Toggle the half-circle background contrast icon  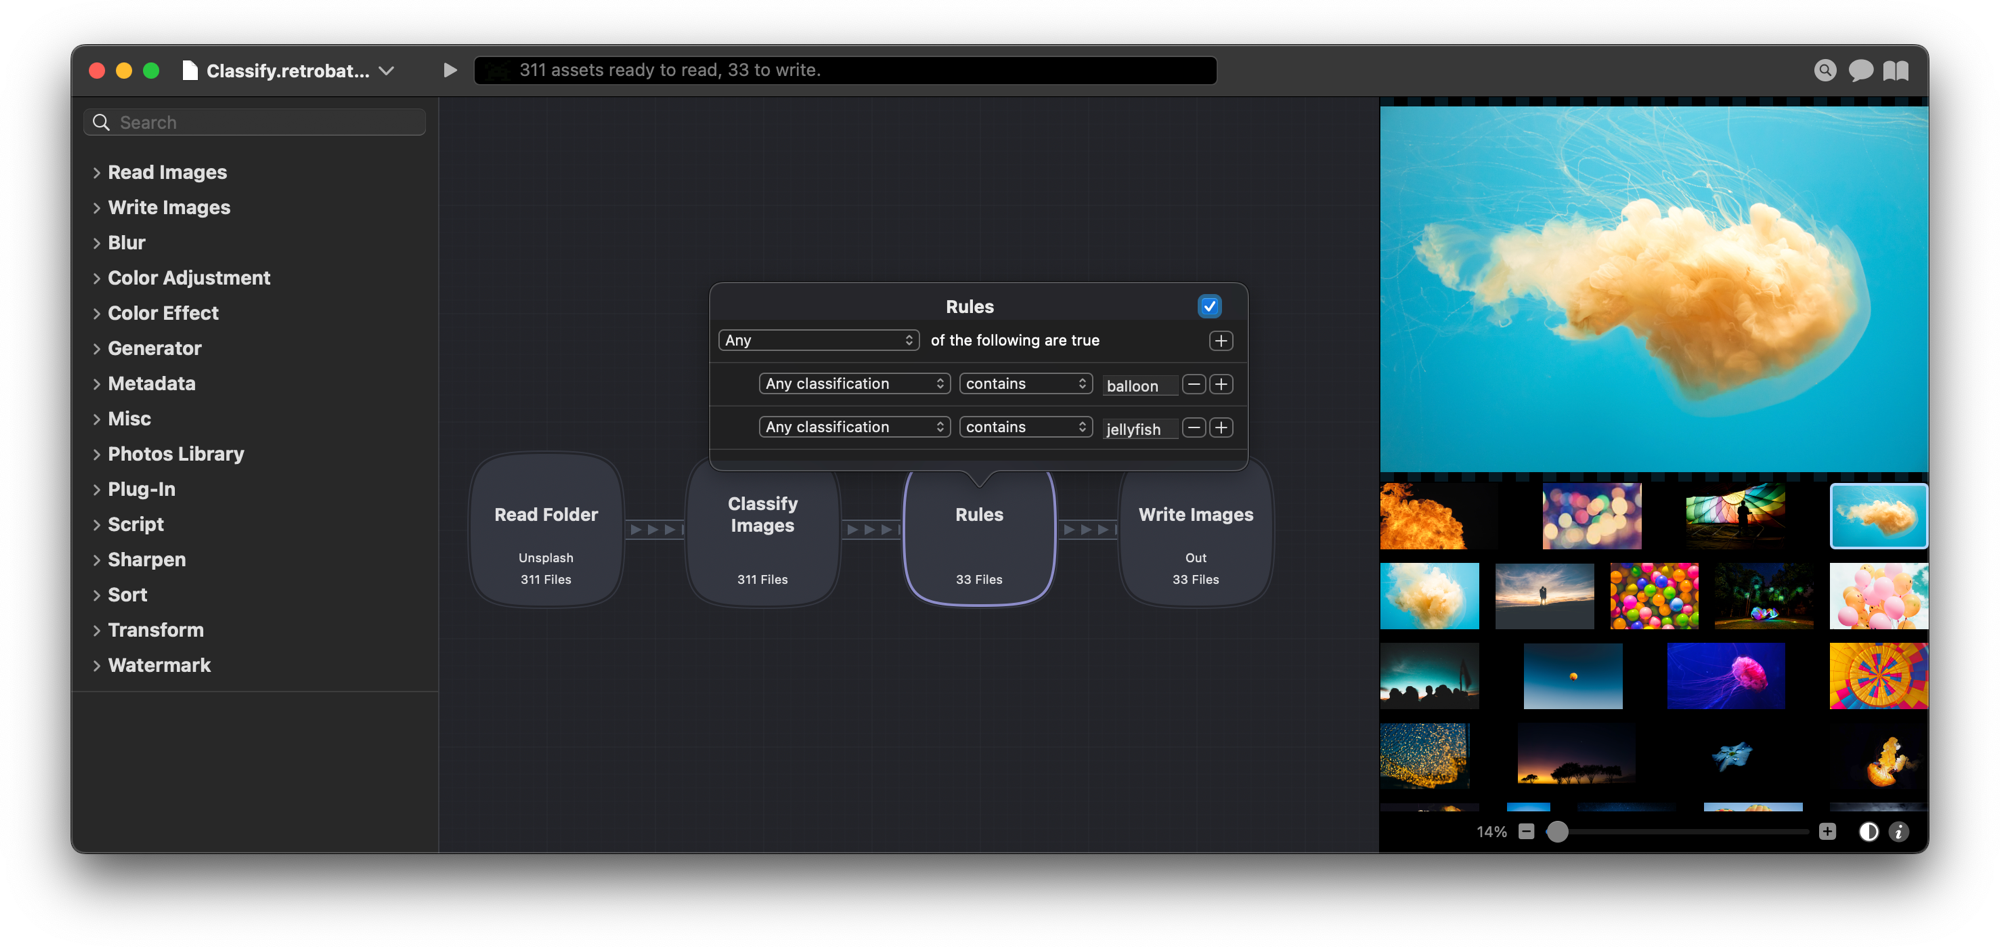(x=1868, y=832)
